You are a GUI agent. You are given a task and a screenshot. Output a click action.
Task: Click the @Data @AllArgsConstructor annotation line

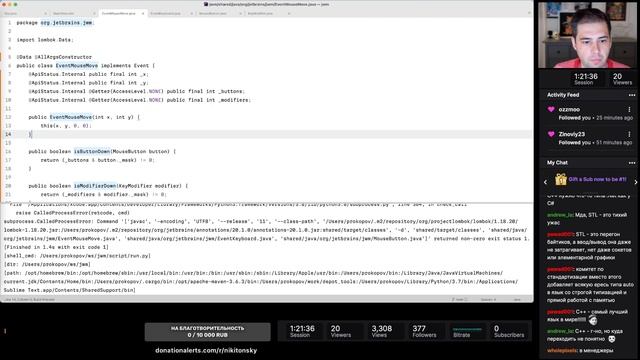[54, 57]
